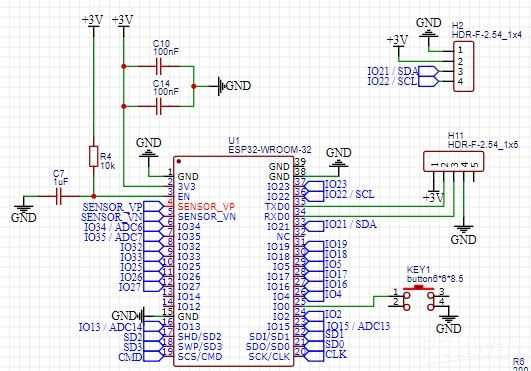531x371 pixels.
Task: Select the C14 capacitor symbol
Action: point(159,106)
